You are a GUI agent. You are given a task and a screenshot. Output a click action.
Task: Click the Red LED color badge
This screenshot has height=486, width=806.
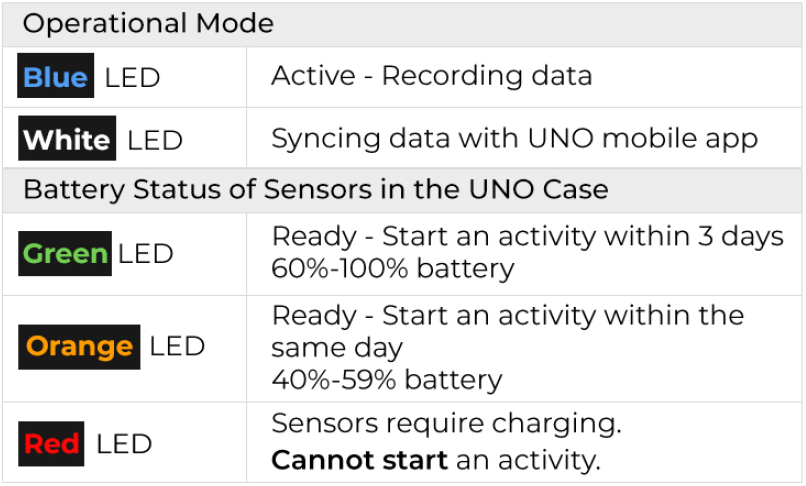(x=51, y=443)
